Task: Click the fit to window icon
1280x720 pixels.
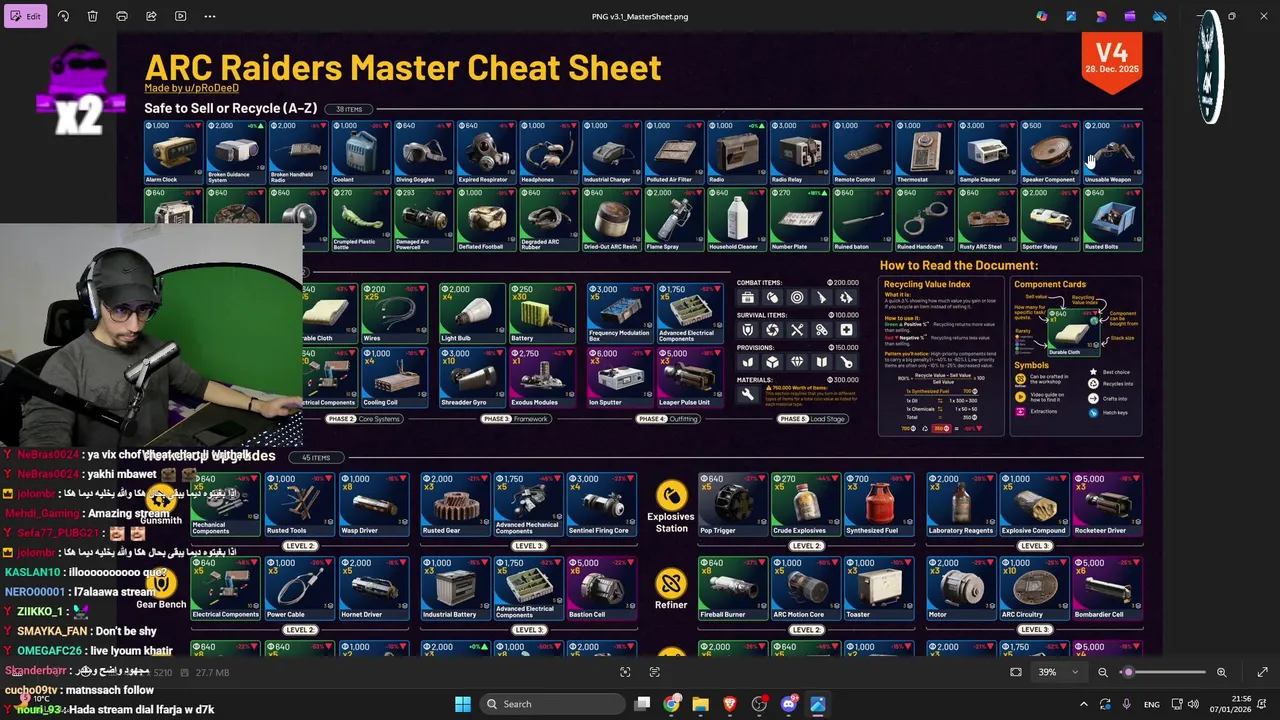Action: (x=1016, y=672)
